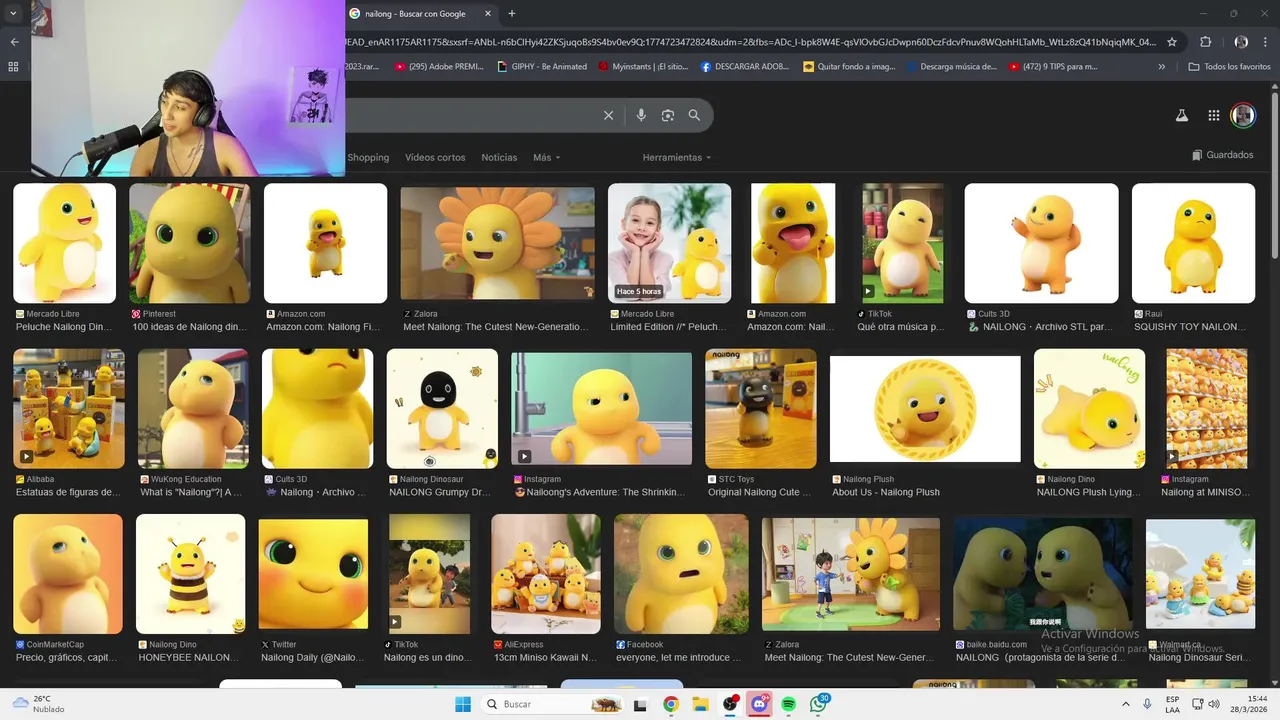The height and width of the screenshot is (720, 1280).
Task: Open File Explorer from the taskbar
Action: 701,704
